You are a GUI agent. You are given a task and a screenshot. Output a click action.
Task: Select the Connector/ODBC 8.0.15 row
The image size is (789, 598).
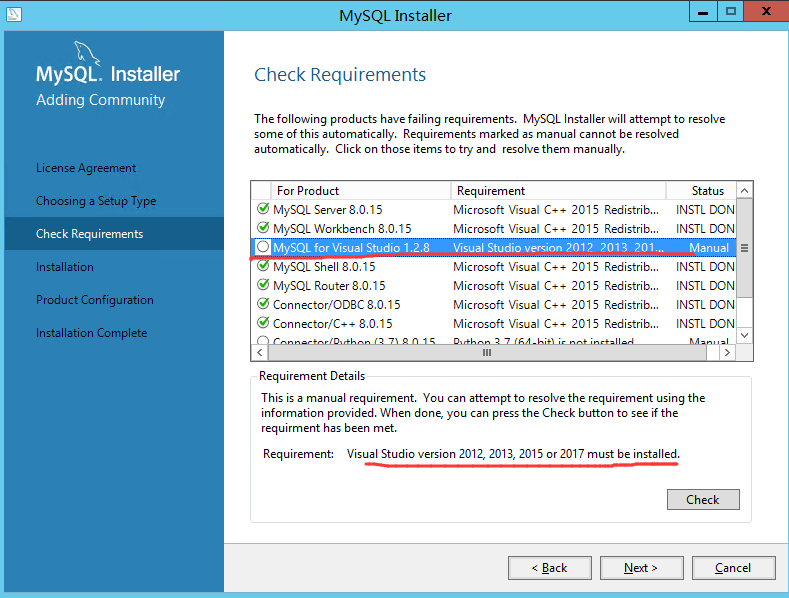(x=494, y=305)
